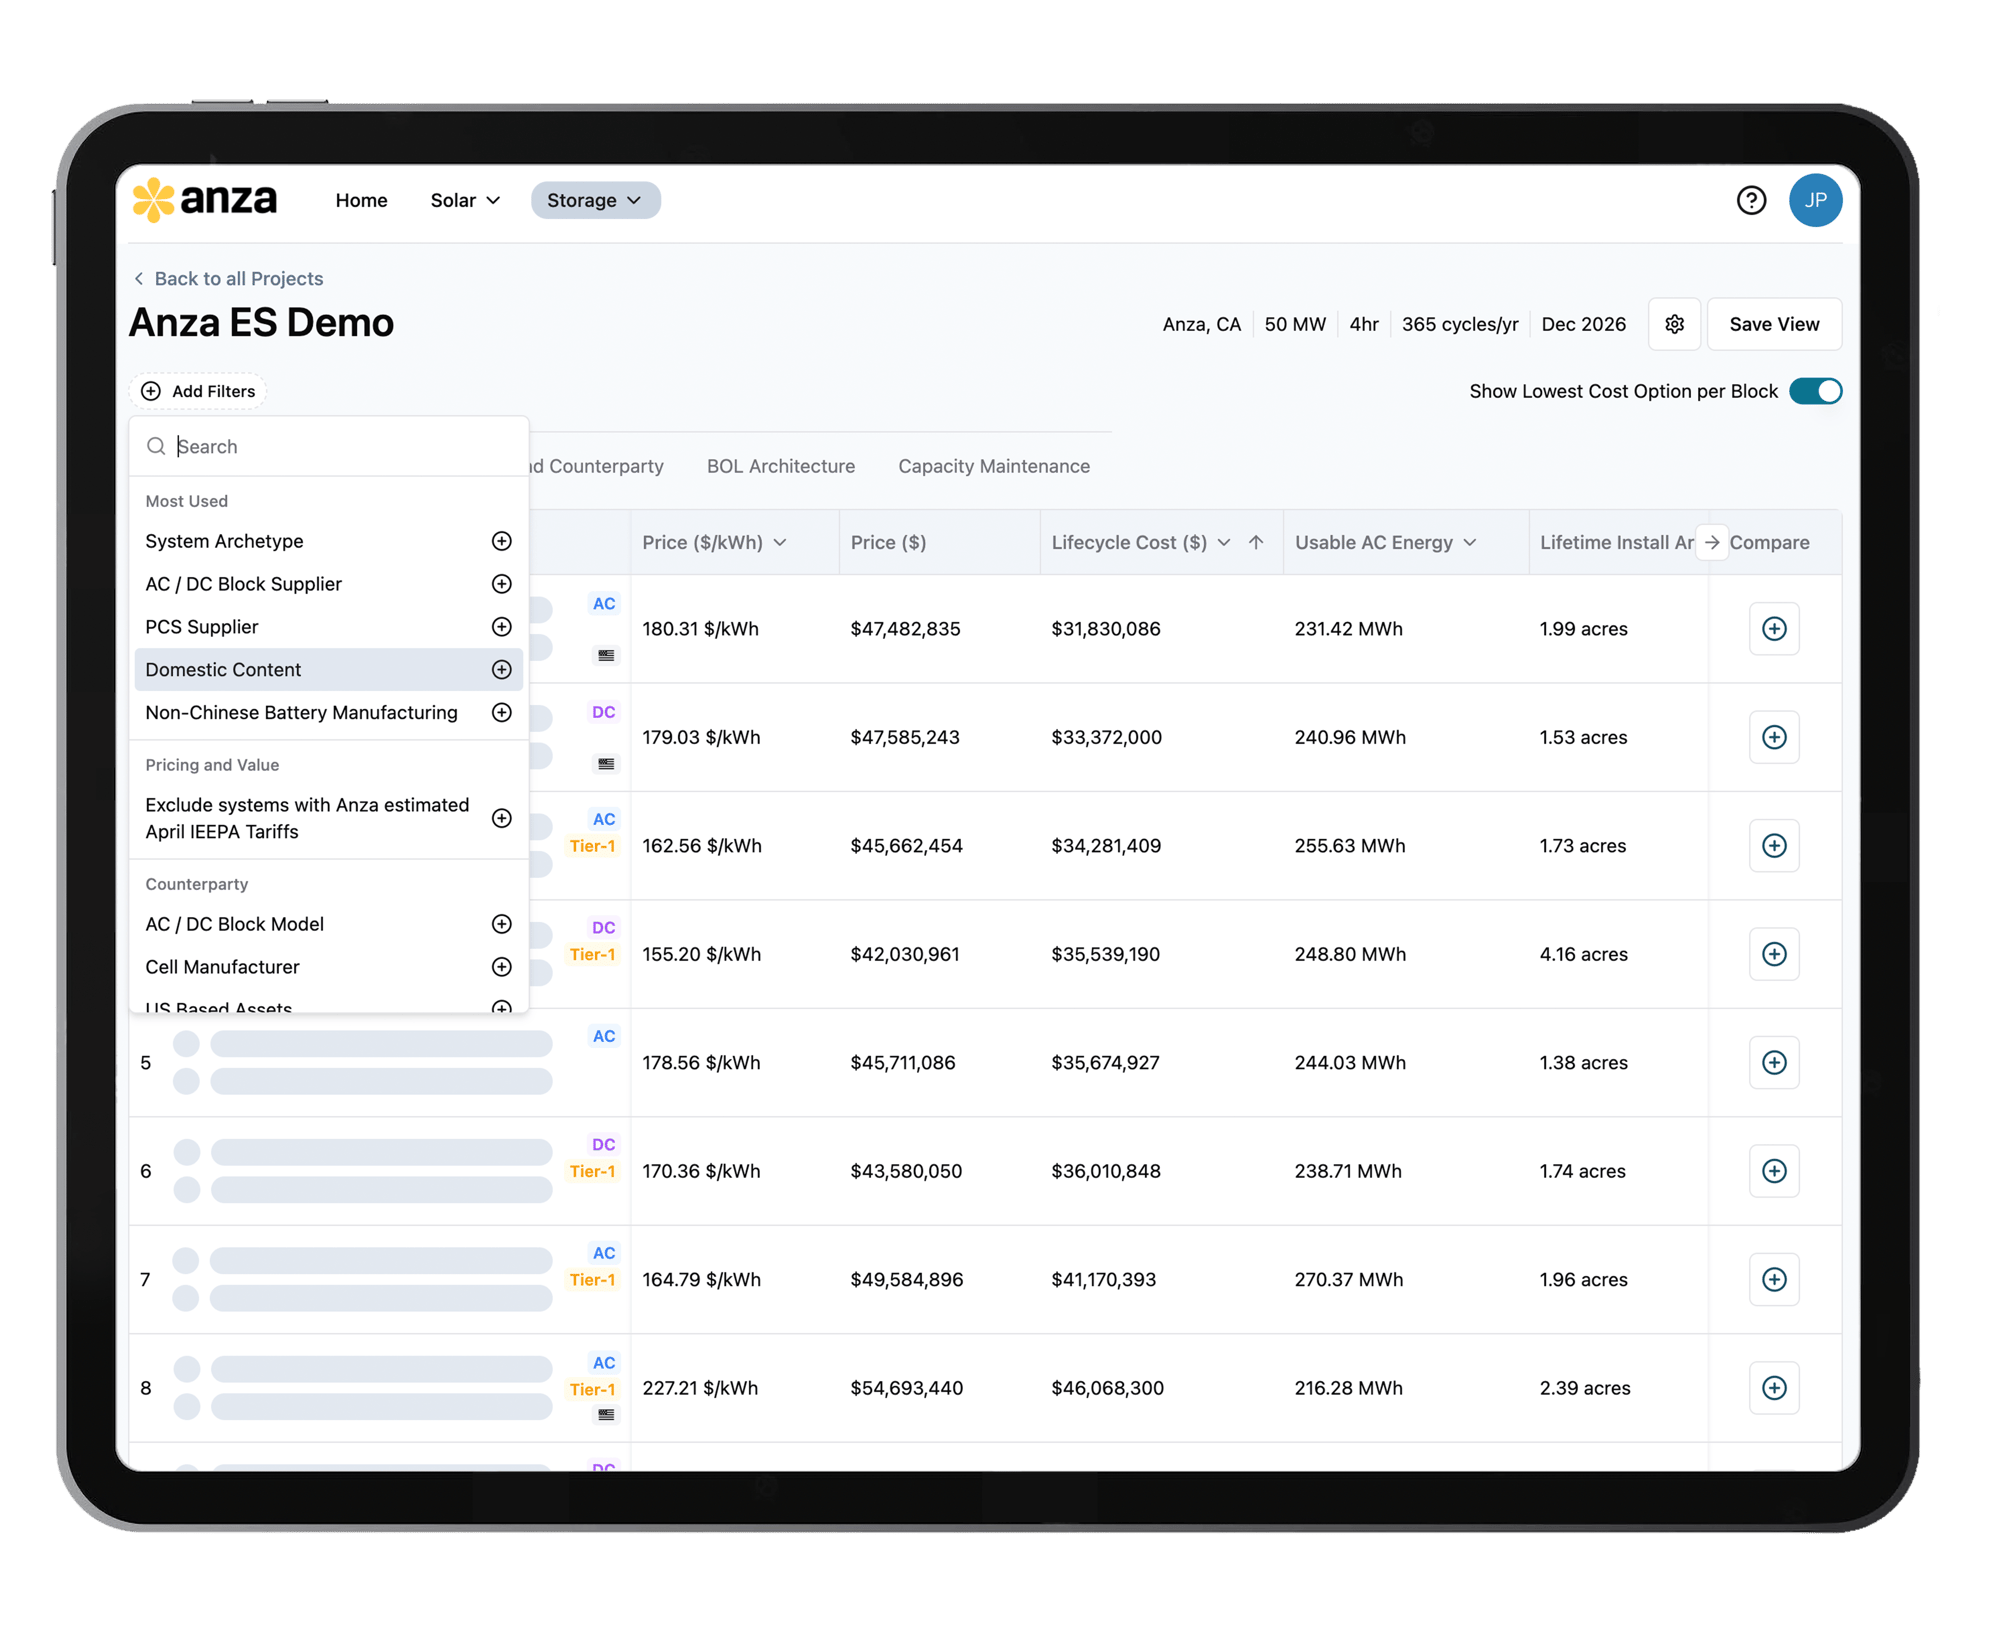Click the search magnifier icon
This screenshot has height=1628, width=2000.
click(156, 446)
